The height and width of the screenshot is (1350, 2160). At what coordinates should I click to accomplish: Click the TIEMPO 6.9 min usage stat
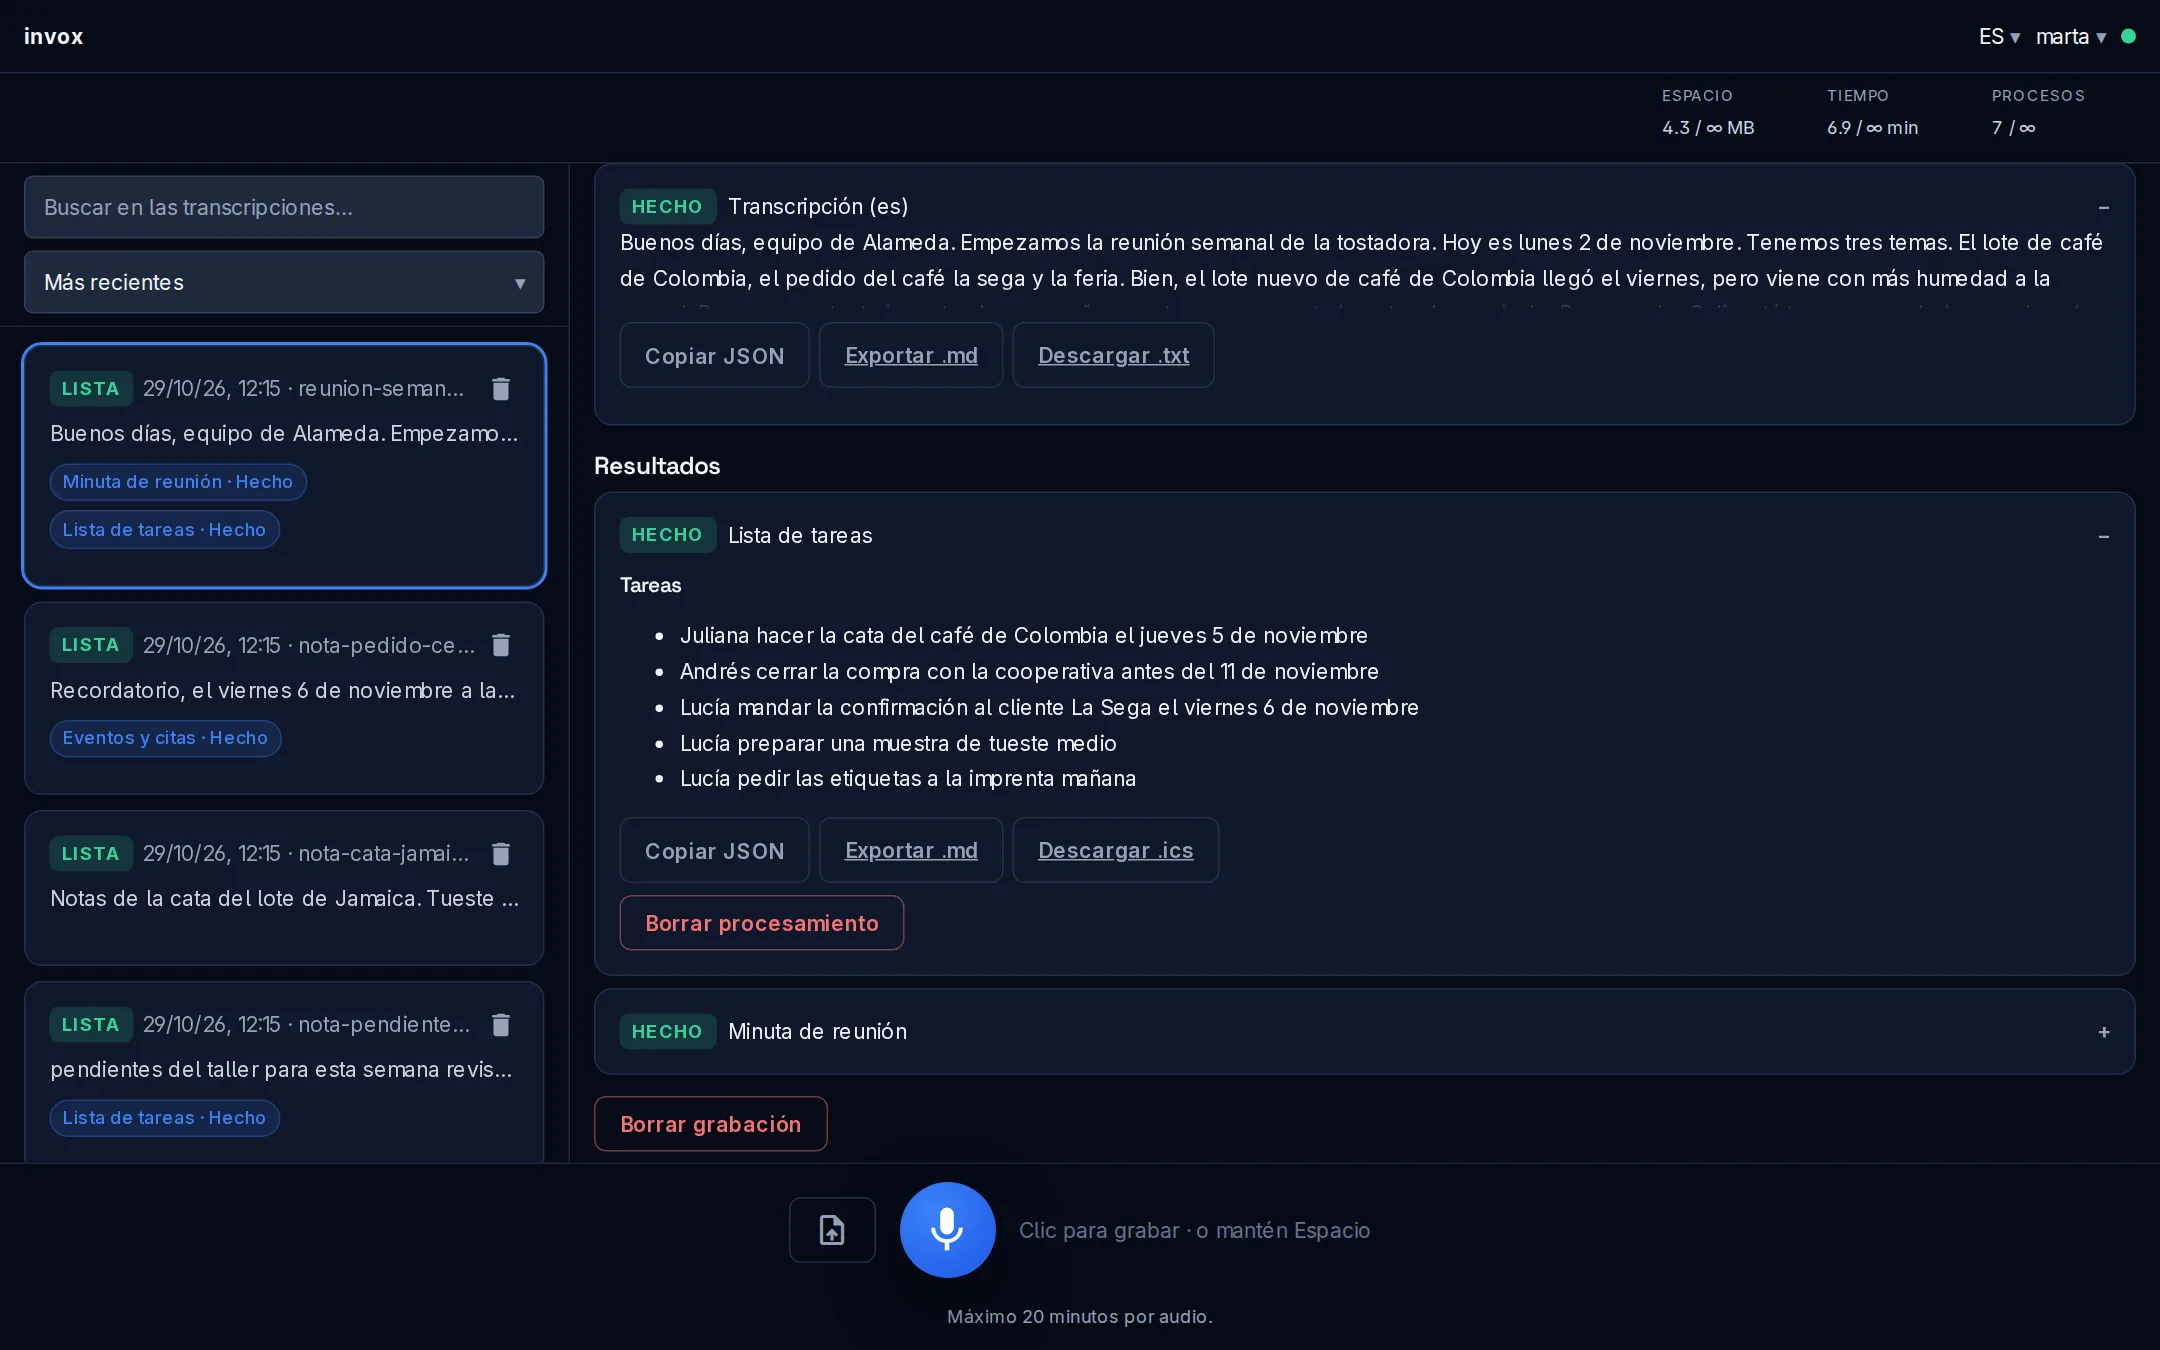pyautogui.click(x=1872, y=112)
